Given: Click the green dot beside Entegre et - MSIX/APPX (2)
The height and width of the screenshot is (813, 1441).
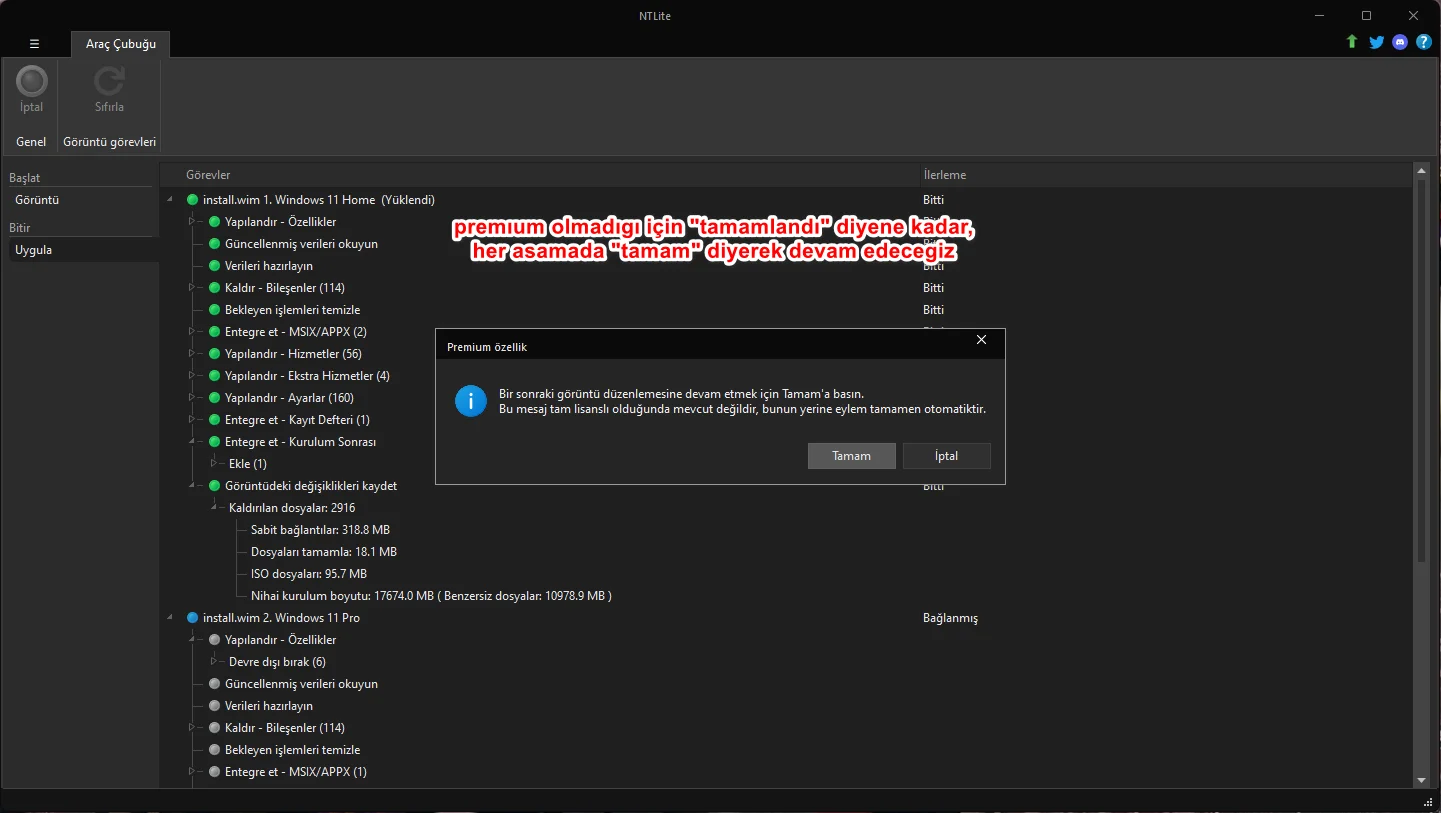Looking at the screenshot, I should [214, 332].
